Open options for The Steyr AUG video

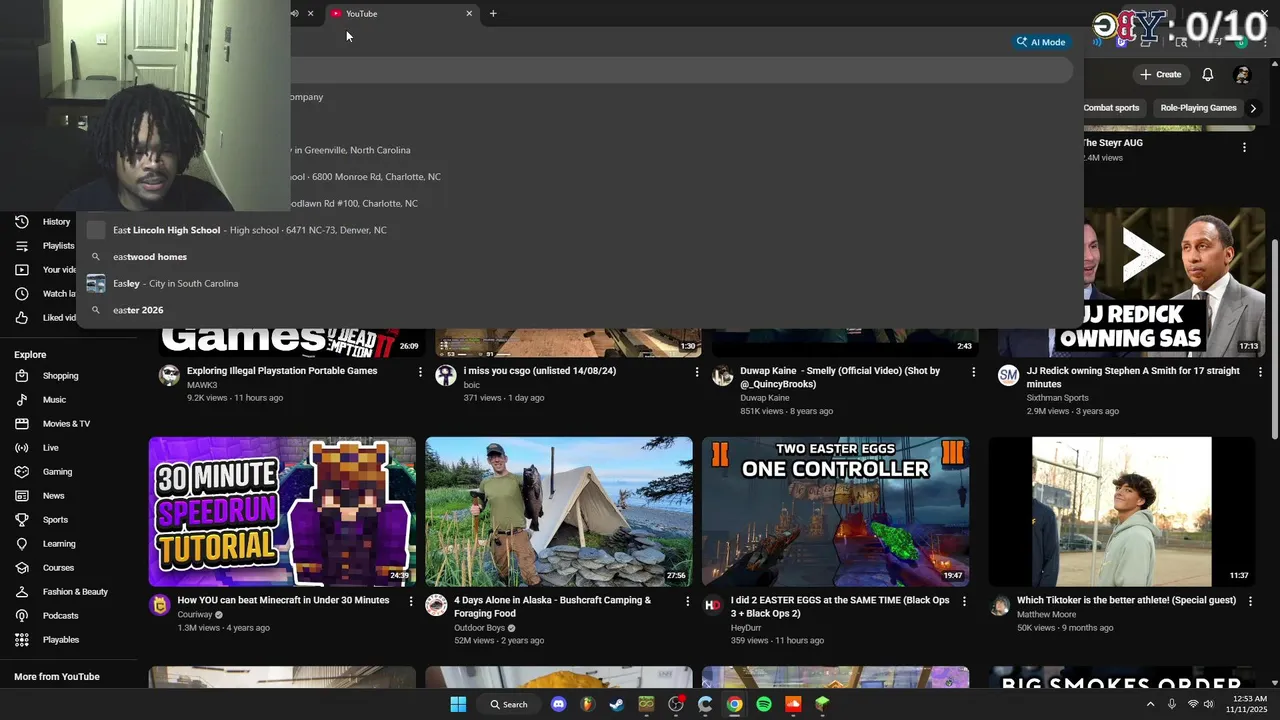pos(1244,147)
